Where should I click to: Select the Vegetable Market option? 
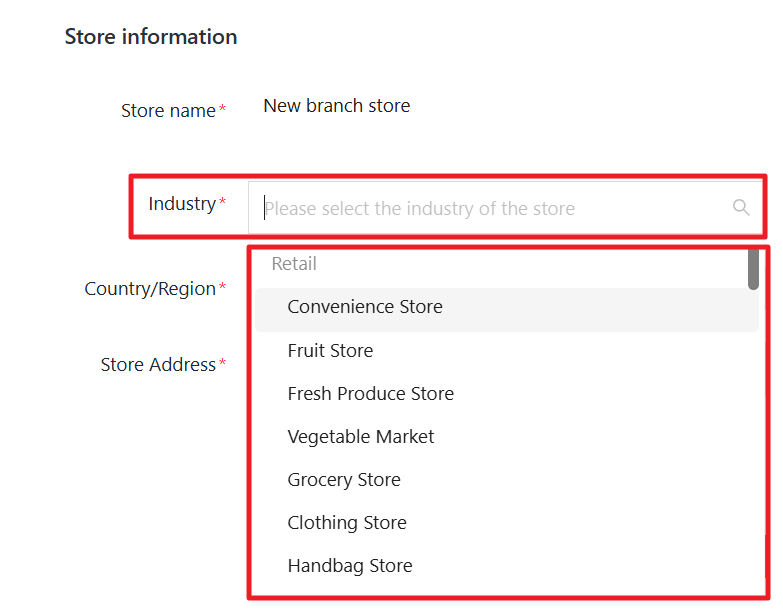click(x=361, y=437)
